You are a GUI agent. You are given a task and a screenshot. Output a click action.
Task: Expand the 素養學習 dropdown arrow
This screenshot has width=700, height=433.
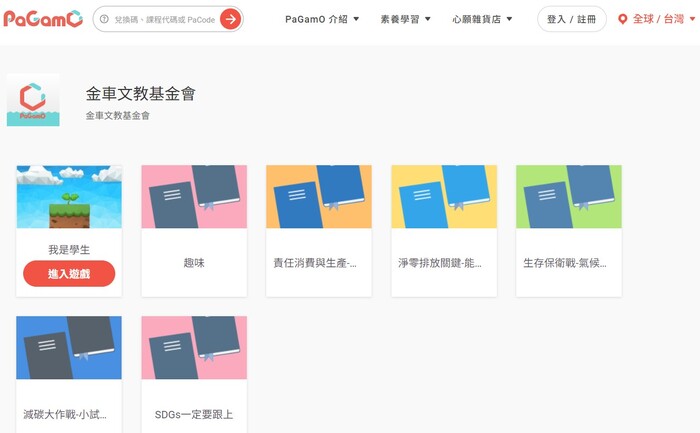428,19
